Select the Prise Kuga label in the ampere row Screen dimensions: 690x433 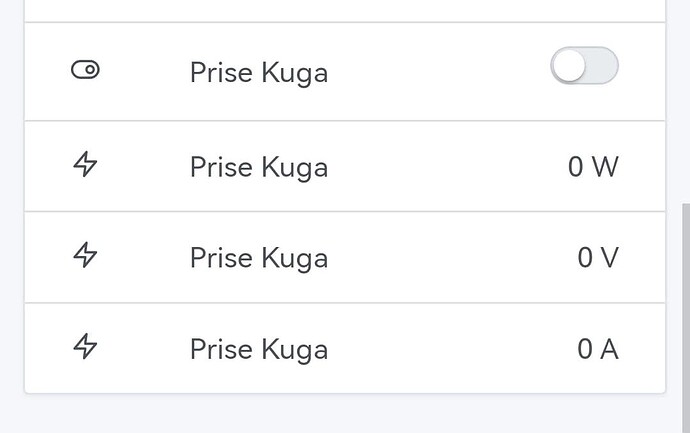[x=258, y=349]
